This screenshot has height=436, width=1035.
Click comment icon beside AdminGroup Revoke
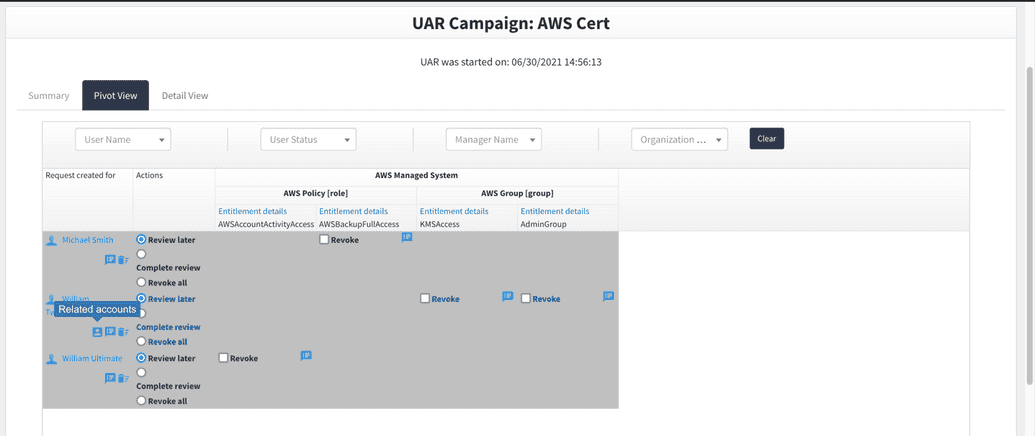608,296
